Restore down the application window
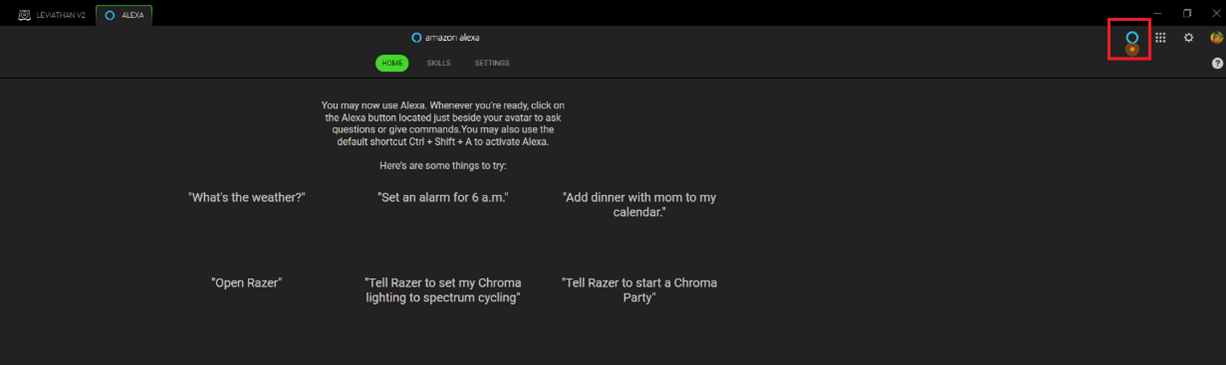 coord(1187,13)
